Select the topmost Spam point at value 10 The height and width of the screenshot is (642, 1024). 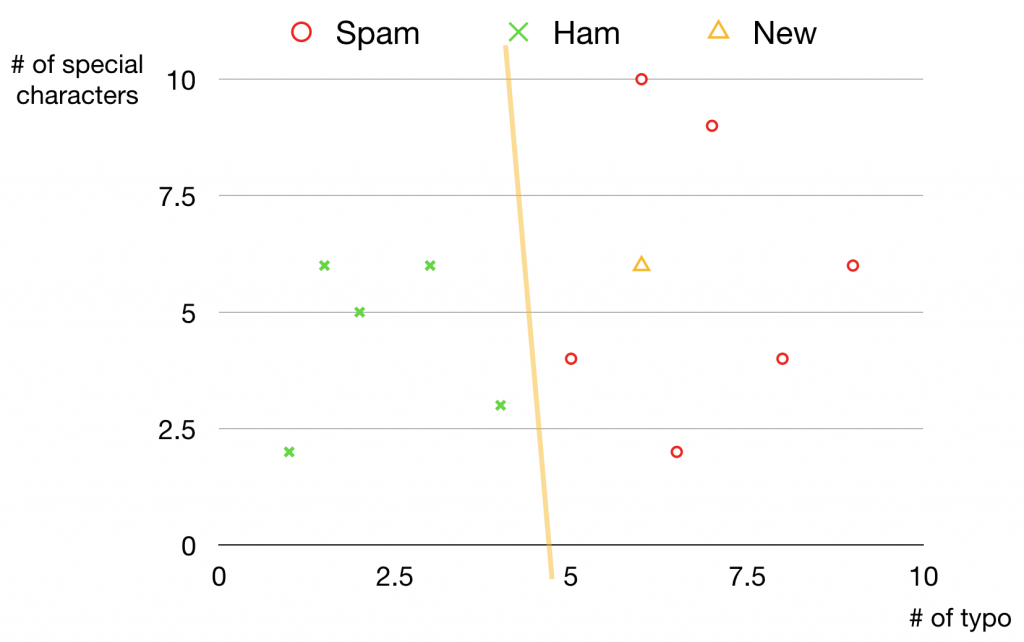point(641,79)
